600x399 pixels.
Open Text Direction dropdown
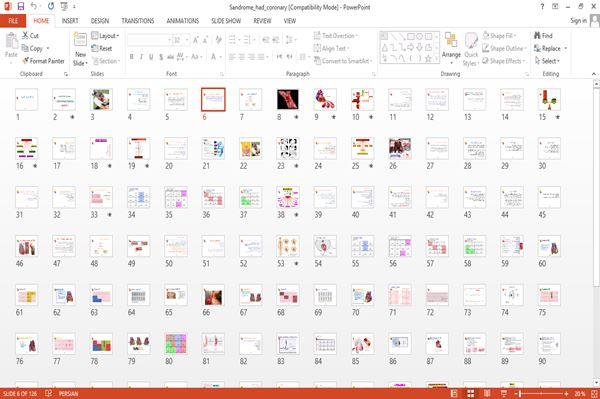tap(336, 36)
